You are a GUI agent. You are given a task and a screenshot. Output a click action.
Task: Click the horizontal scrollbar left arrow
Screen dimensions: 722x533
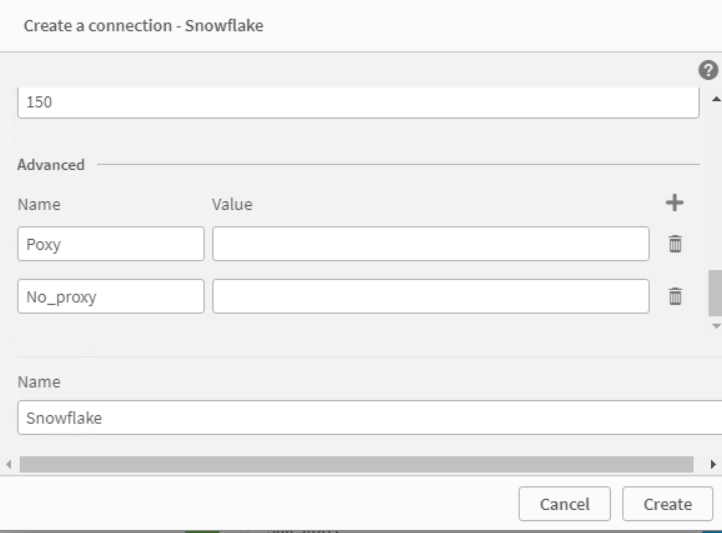(8, 465)
